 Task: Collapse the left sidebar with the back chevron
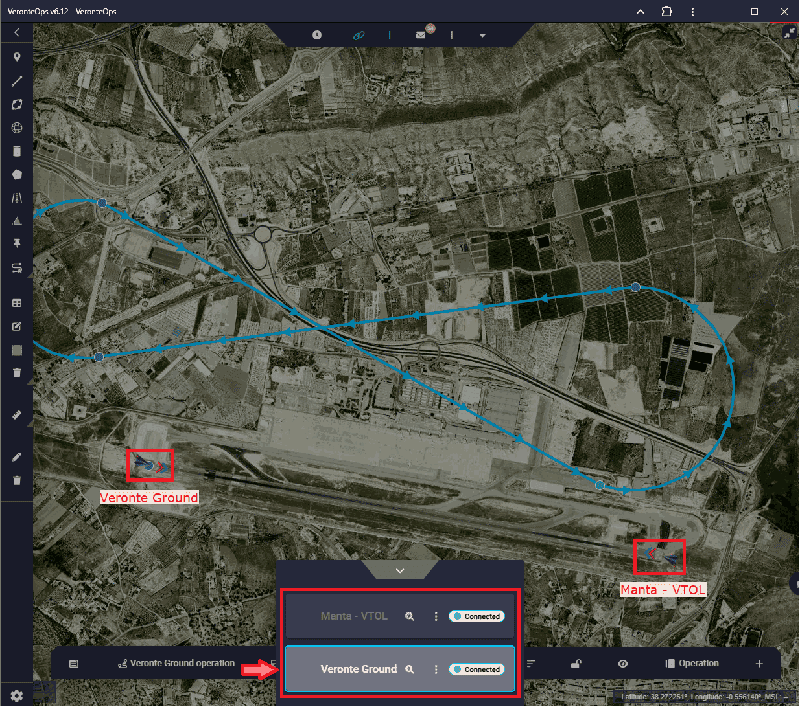point(17,33)
